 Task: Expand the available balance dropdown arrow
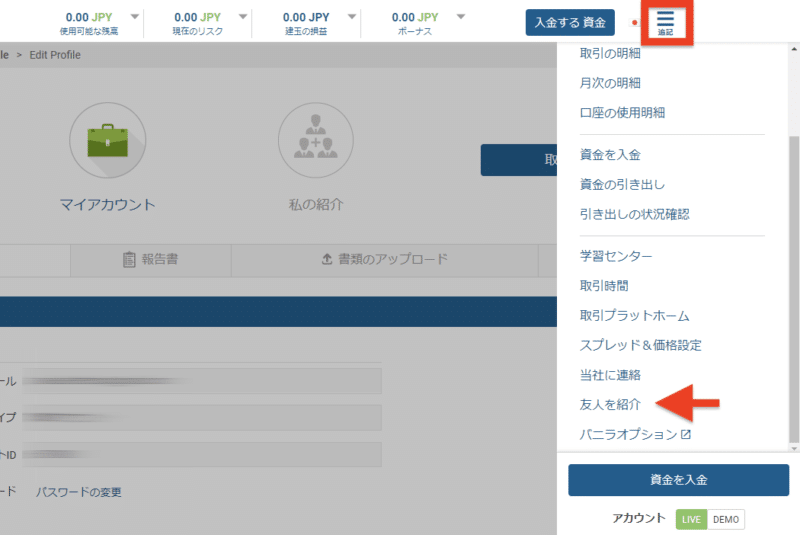tap(135, 17)
